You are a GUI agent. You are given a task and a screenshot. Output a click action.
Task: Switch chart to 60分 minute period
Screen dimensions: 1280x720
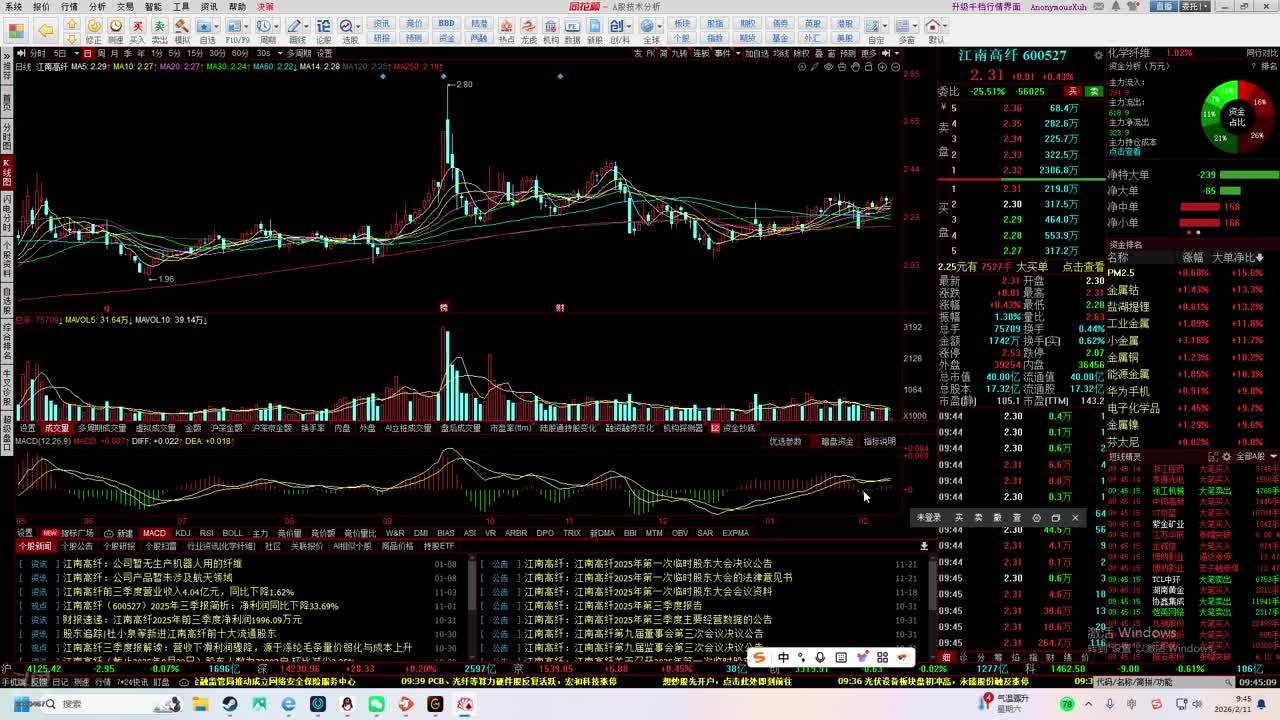tap(240, 53)
